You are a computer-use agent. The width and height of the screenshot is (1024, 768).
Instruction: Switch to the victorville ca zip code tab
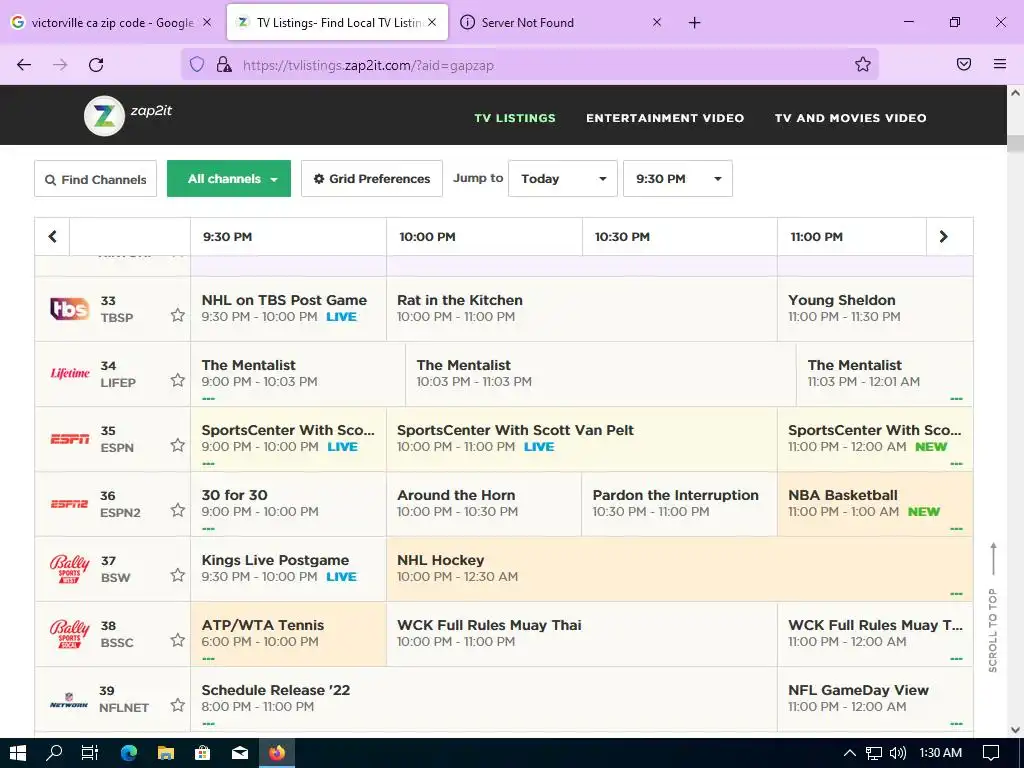pos(112,22)
